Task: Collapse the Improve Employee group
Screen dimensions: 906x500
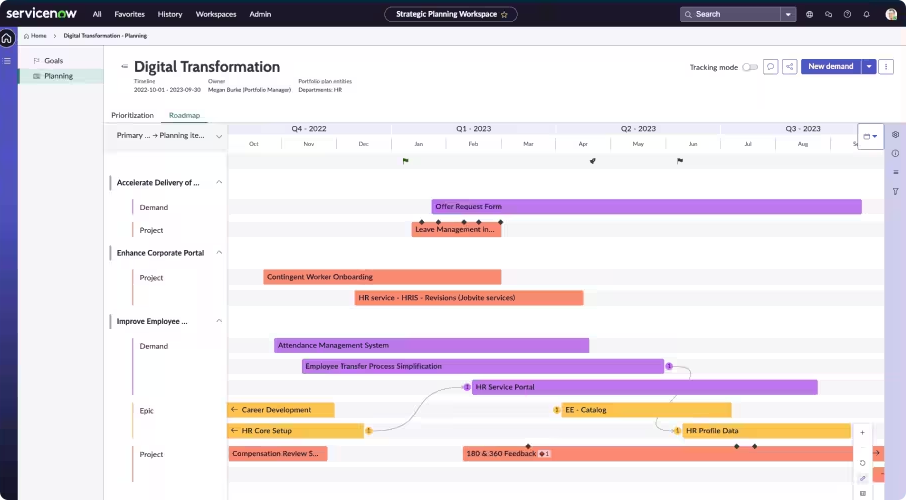Action: pyautogui.click(x=219, y=322)
